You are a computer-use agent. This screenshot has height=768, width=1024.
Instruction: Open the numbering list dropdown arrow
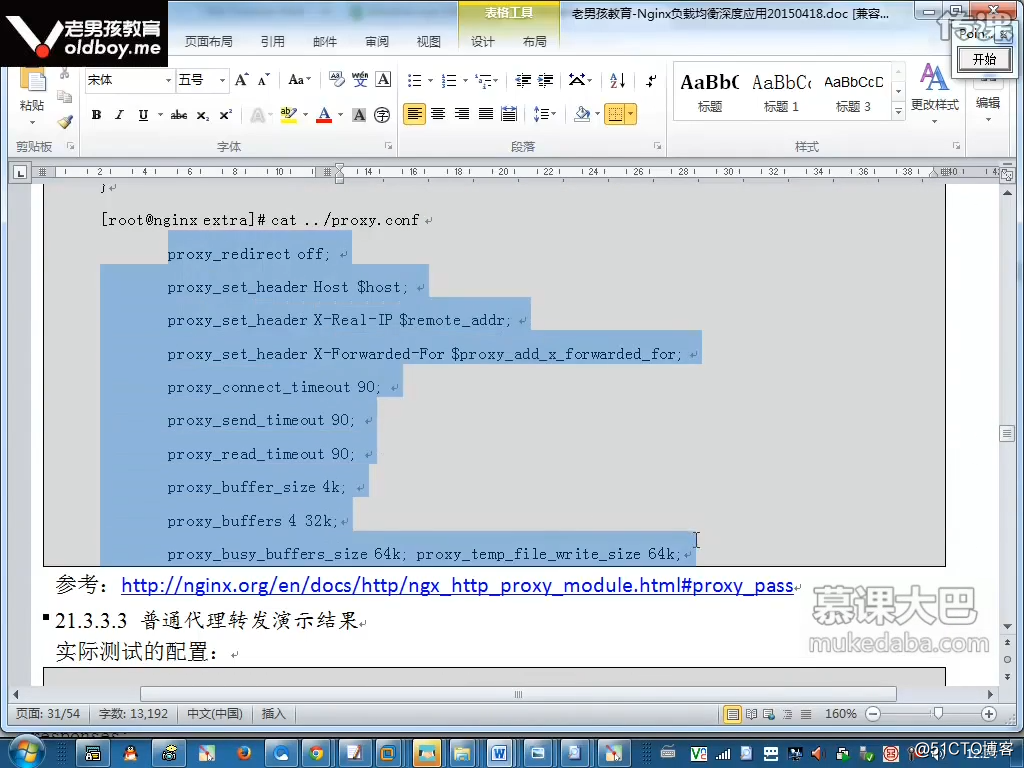(x=465, y=80)
